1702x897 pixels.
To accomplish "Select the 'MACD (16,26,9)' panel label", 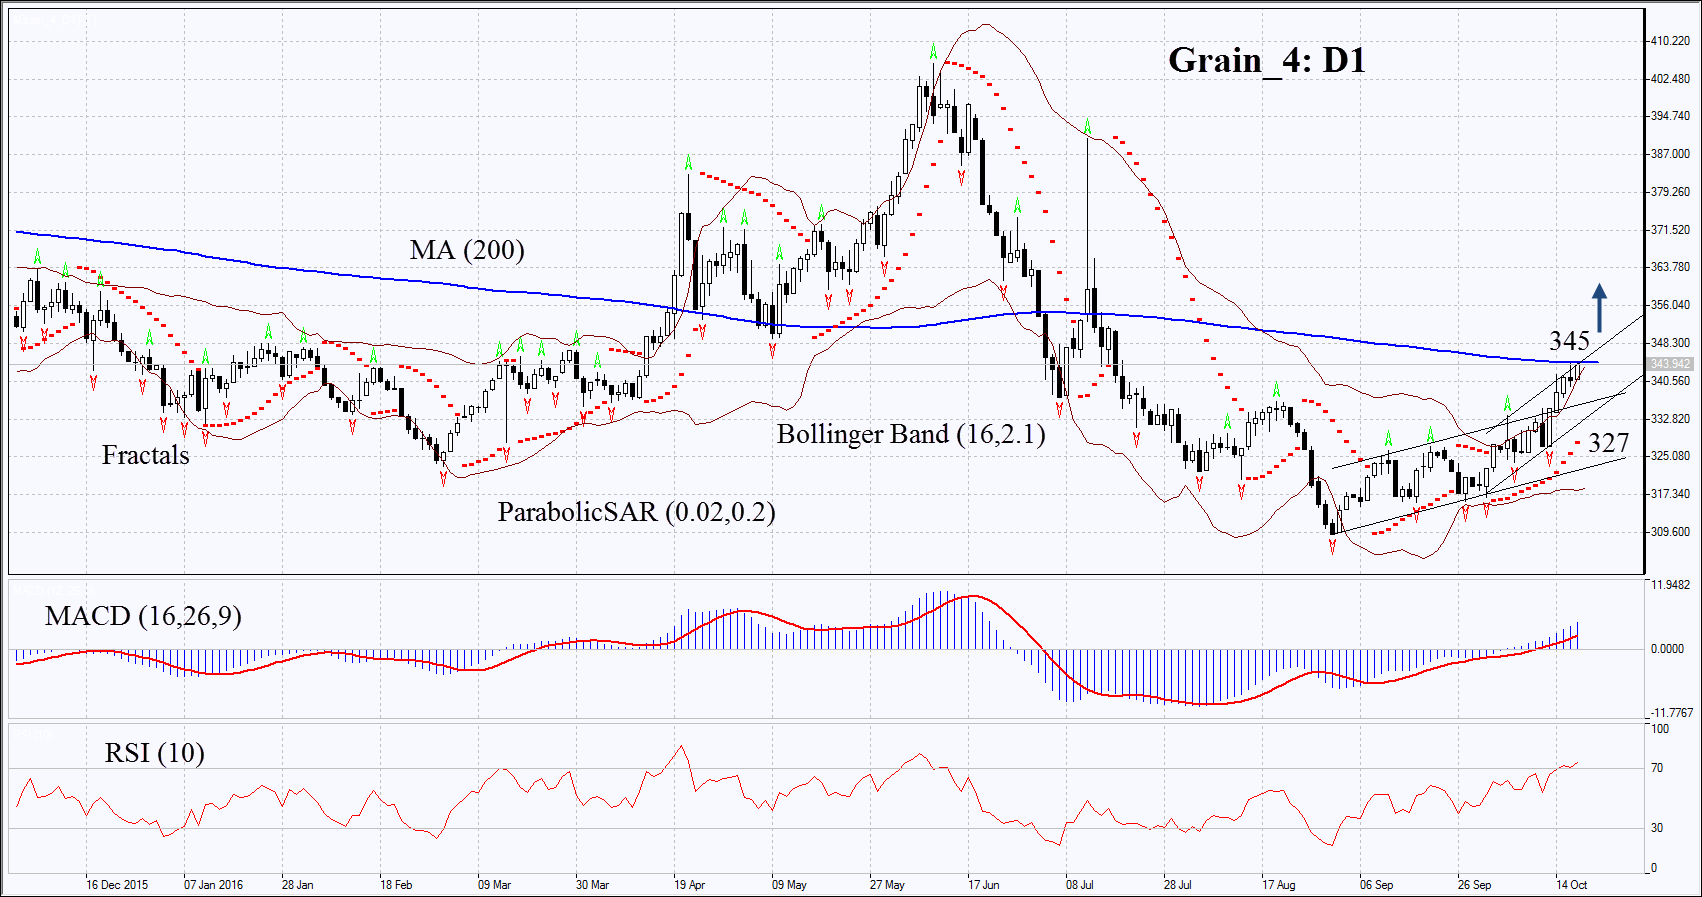I will tap(143, 616).
